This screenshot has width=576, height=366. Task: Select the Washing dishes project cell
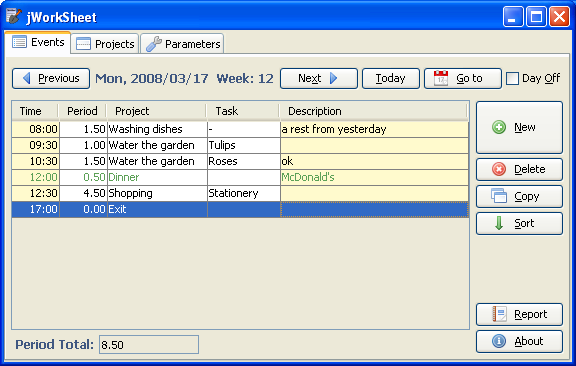click(x=157, y=129)
